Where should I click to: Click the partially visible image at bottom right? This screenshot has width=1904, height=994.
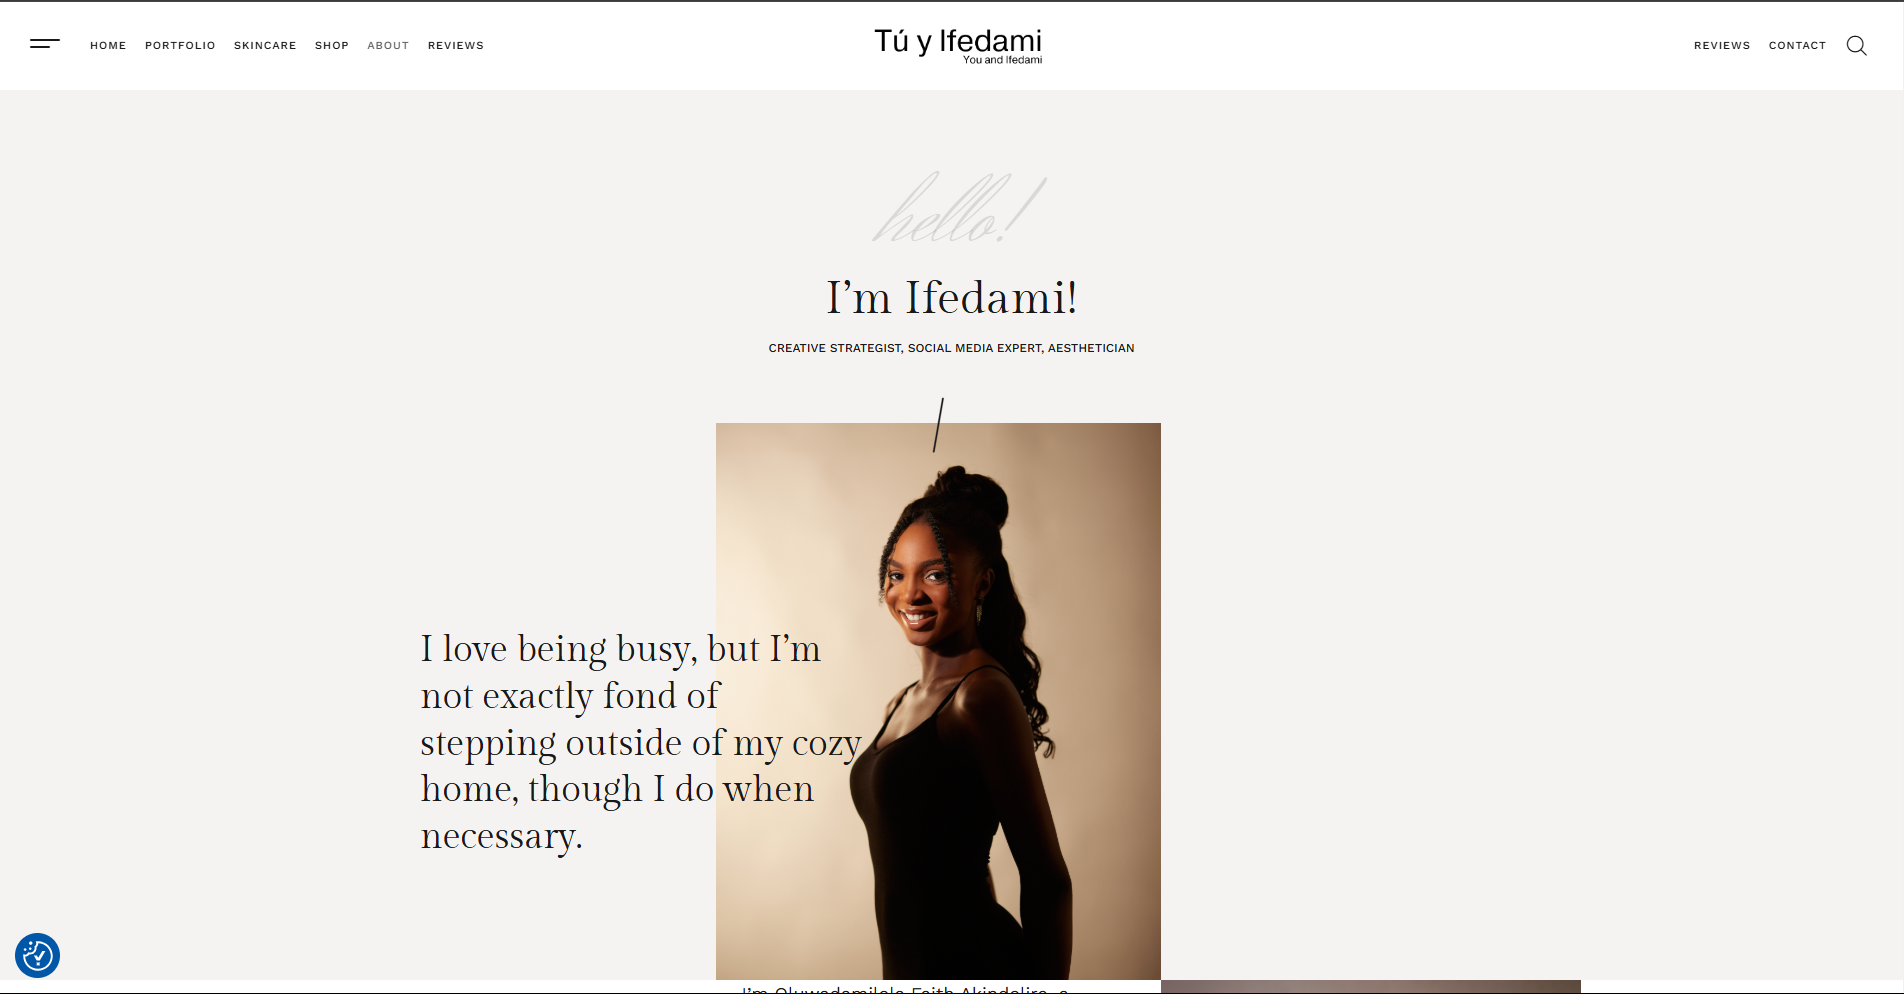click(1371, 986)
